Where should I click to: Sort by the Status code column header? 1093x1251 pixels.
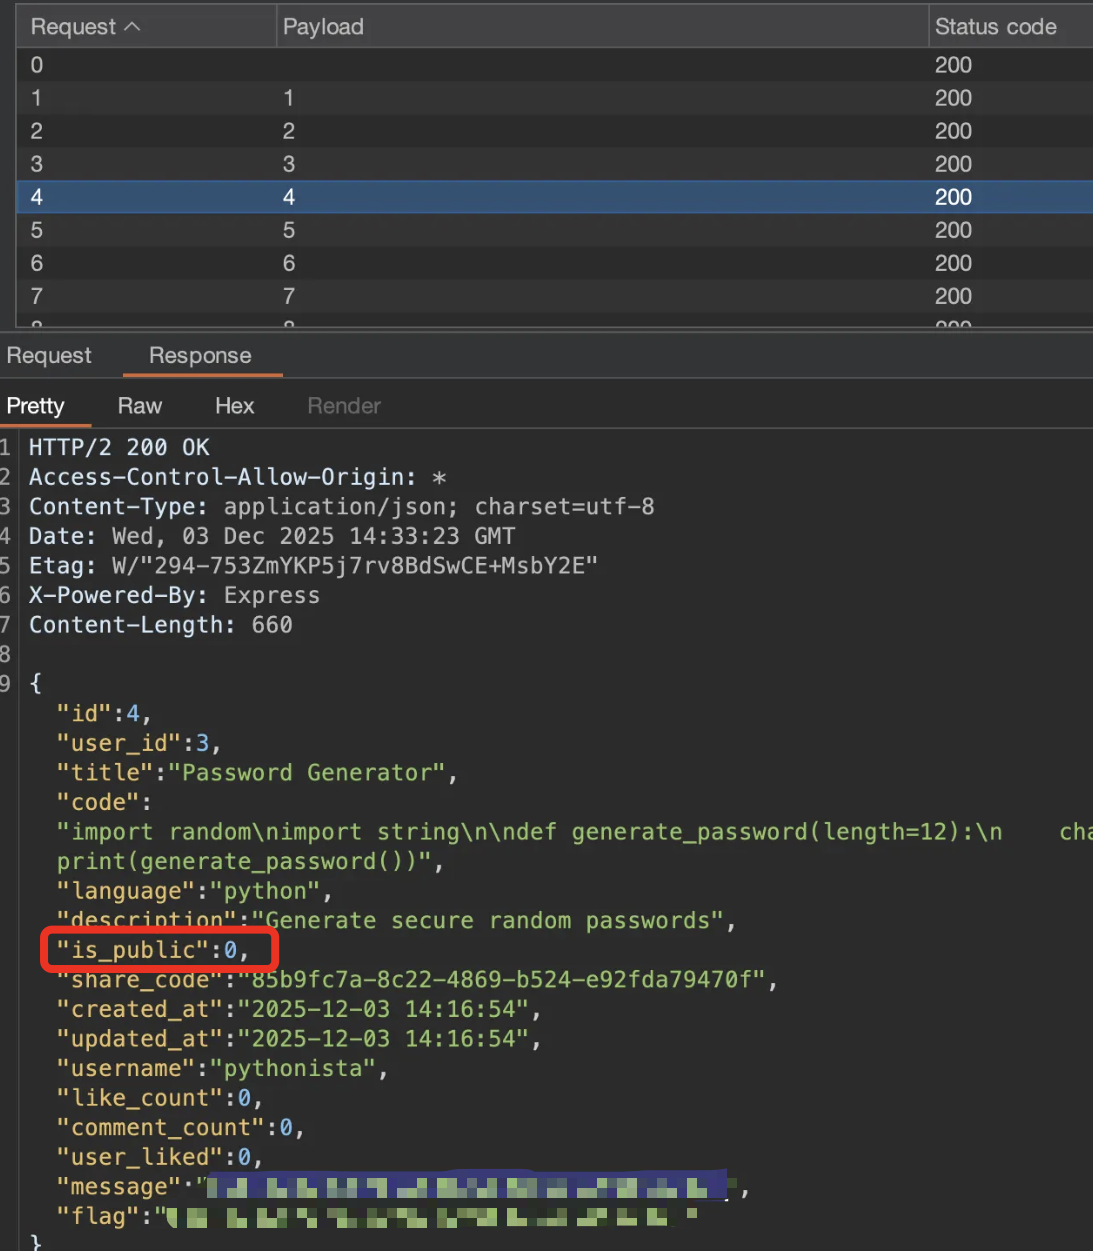(x=995, y=27)
